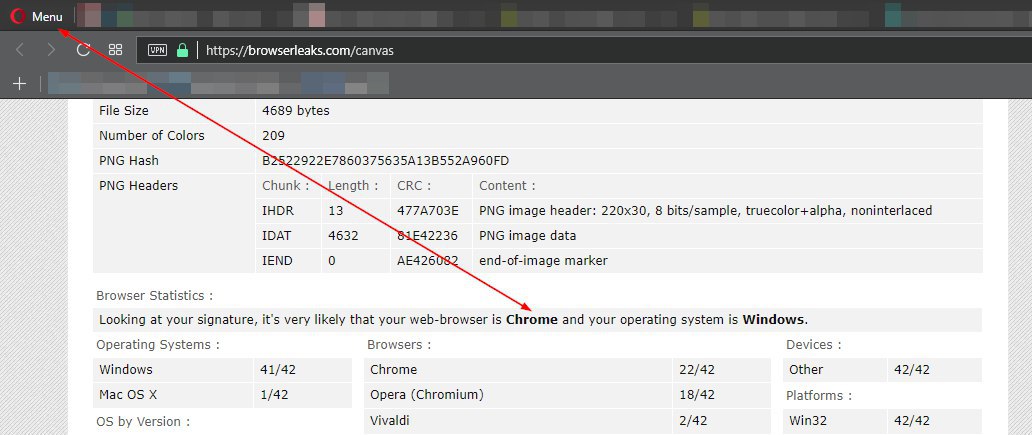The image size is (1032, 435).
Task: Select the Number of Colors value 209
Action: (273, 136)
